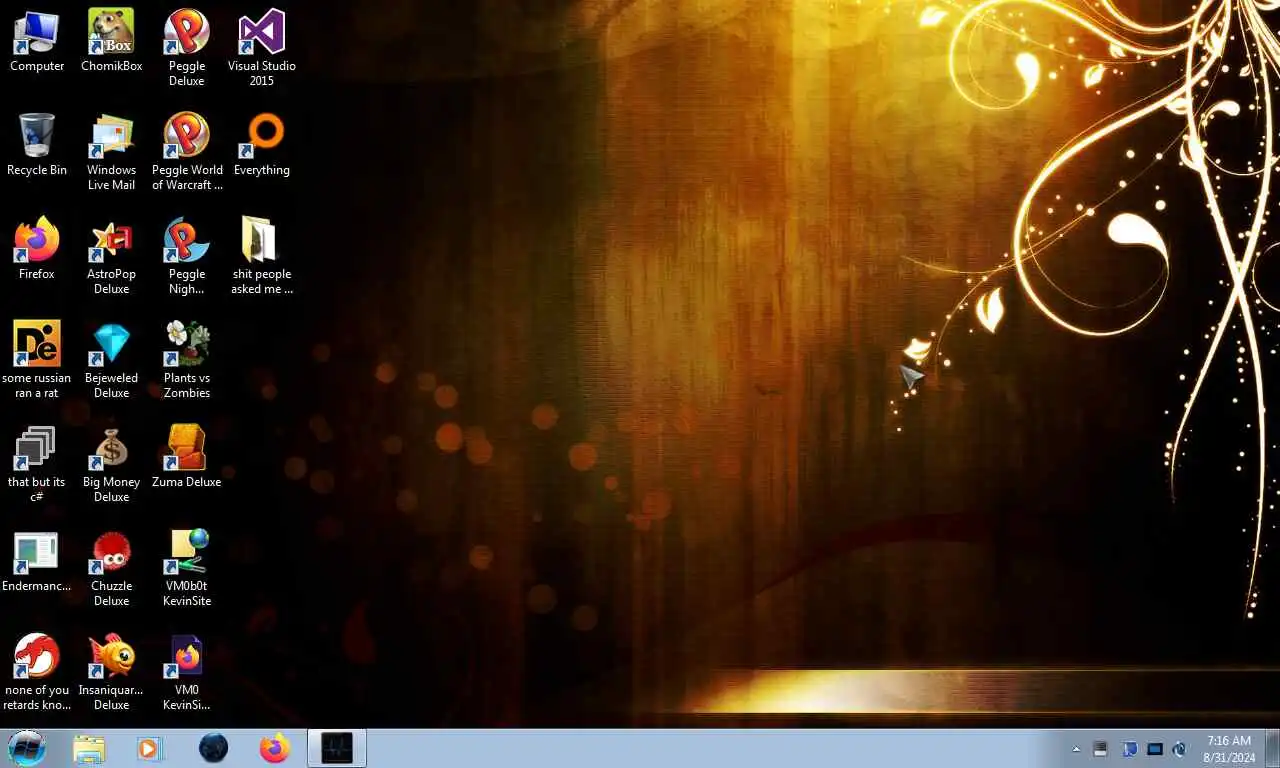The width and height of the screenshot is (1280, 768).
Task: Select the Endermanc... shortcut
Action: pos(37,561)
